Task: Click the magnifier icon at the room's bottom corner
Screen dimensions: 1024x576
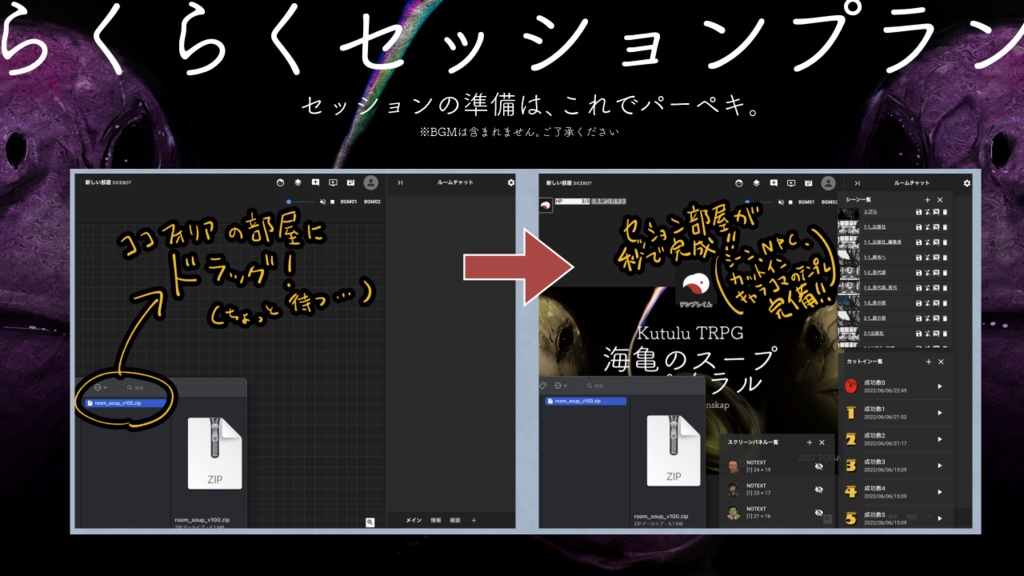Action: [370, 521]
